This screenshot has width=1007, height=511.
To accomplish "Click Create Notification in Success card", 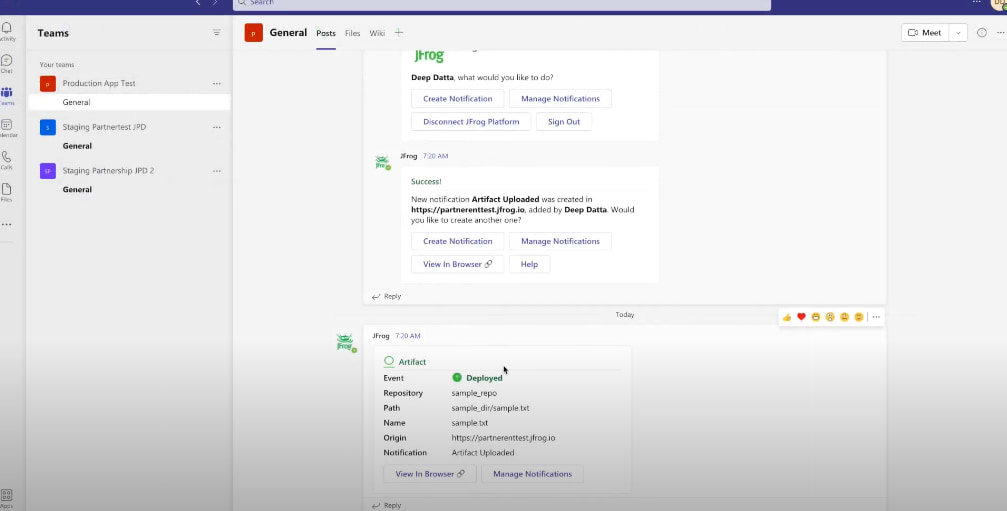I will click(x=457, y=241).
